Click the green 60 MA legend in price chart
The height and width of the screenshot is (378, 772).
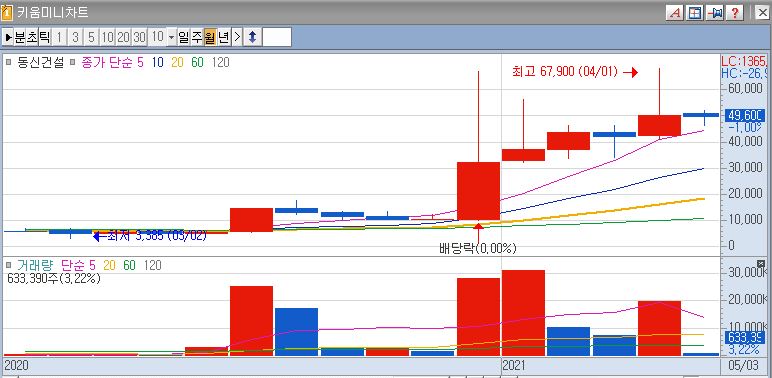click(x=197, y=63)
